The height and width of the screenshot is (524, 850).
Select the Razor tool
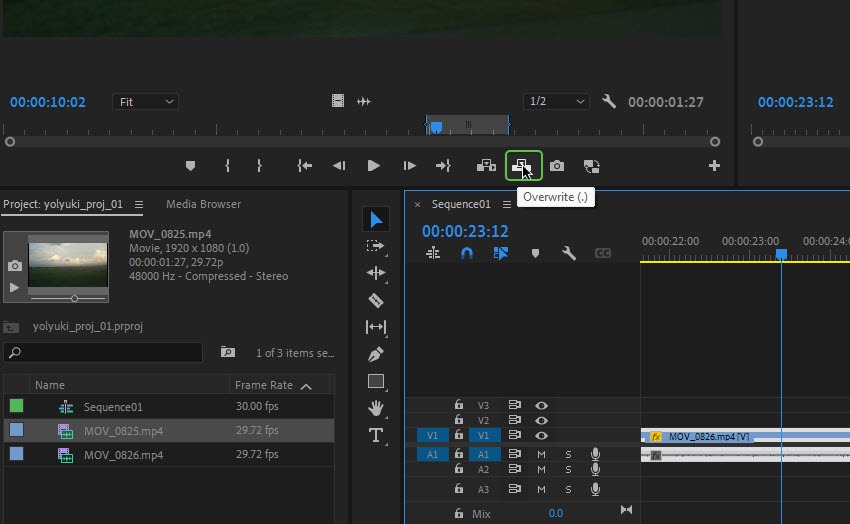tap(376, 300)
